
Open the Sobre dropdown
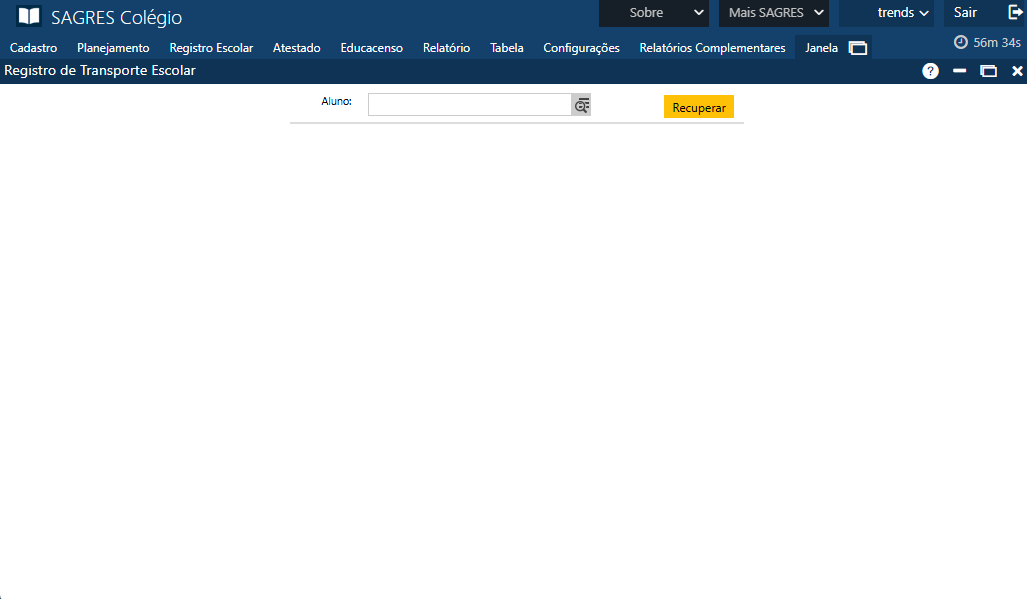[x=653, y=13]
